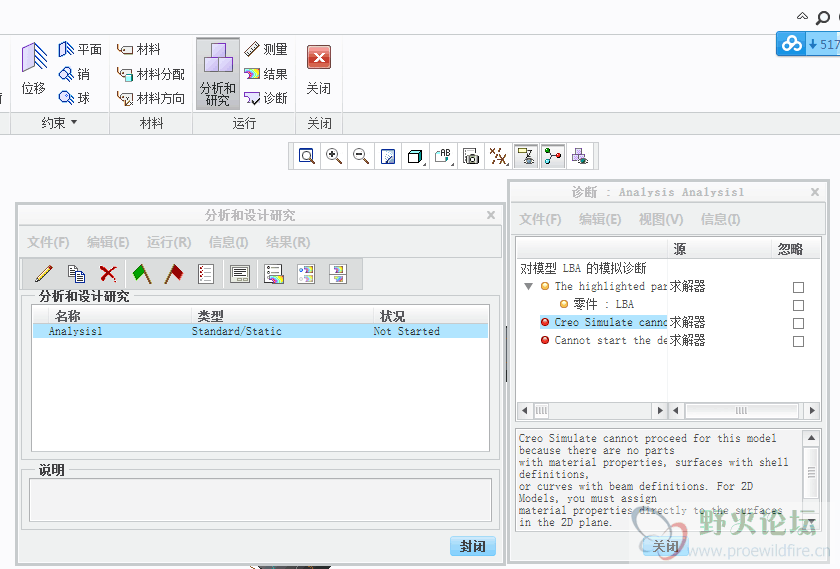840x569 pixels.
Task: Open the 材料方向 material orientation tool
Action: 151,98
